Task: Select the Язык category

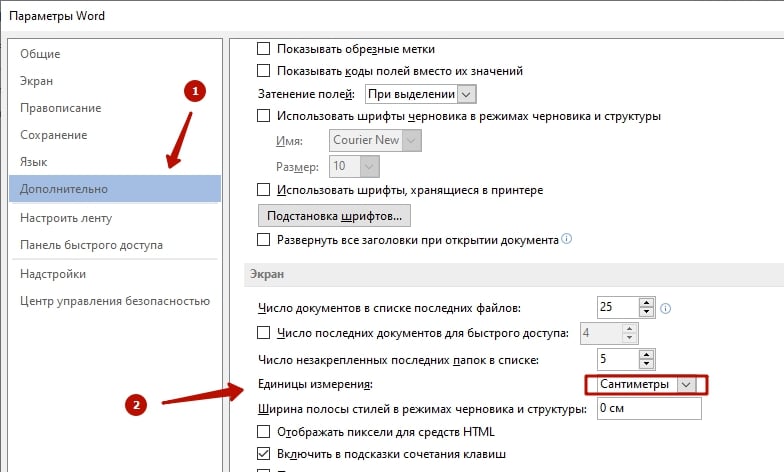Action: (x=34, y=162)
